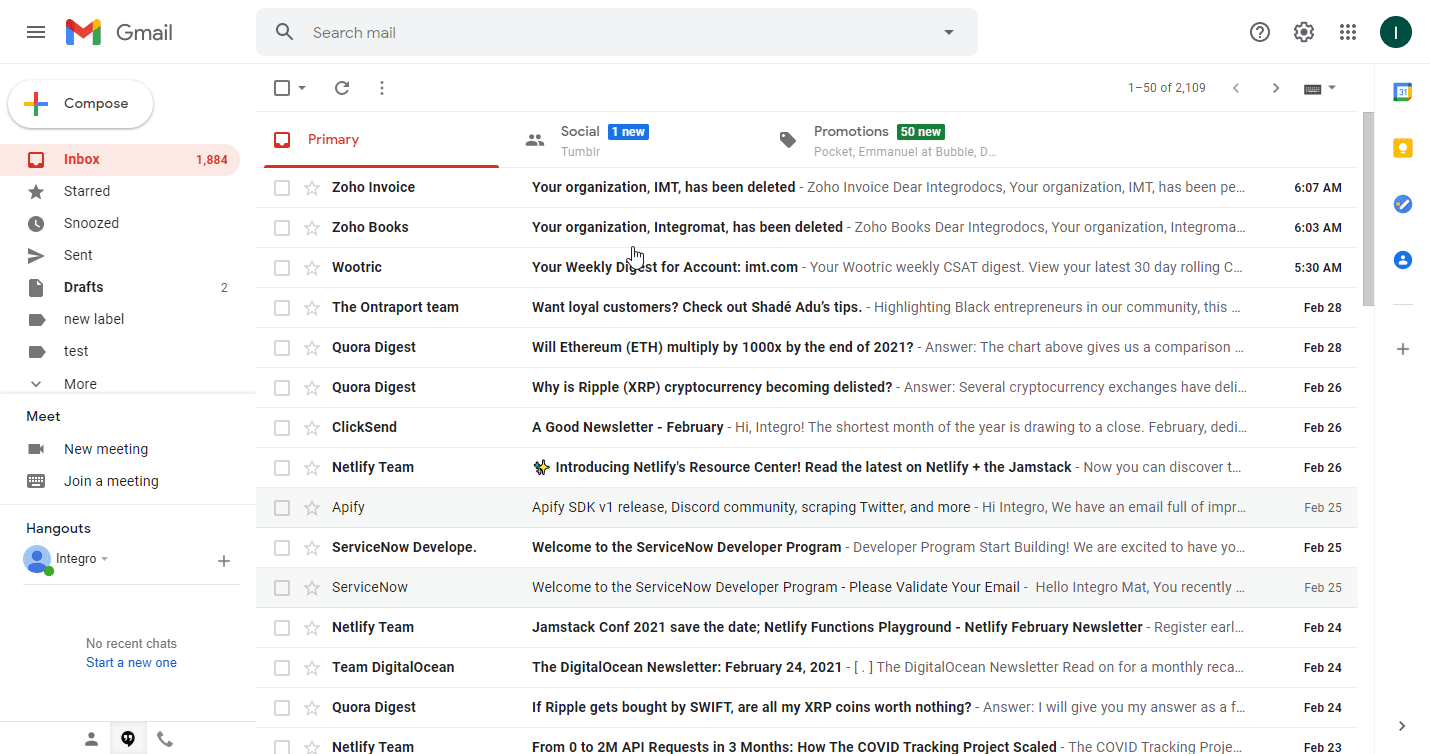Open the Google apps grid icon
This screenshot has width=1430, height=754.
tap(1348, 32)
